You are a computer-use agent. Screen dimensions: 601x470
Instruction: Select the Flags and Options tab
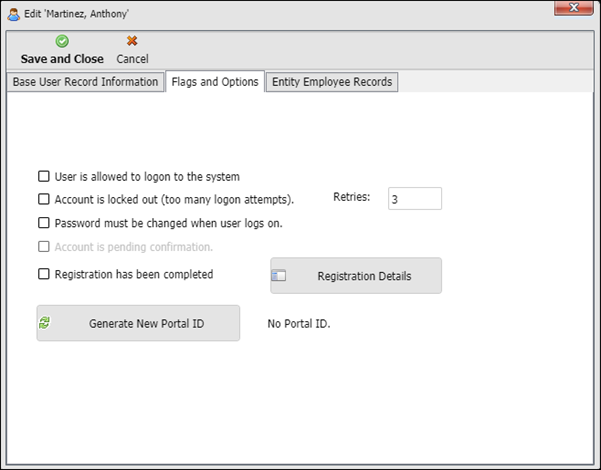click(x=215, y=82)
